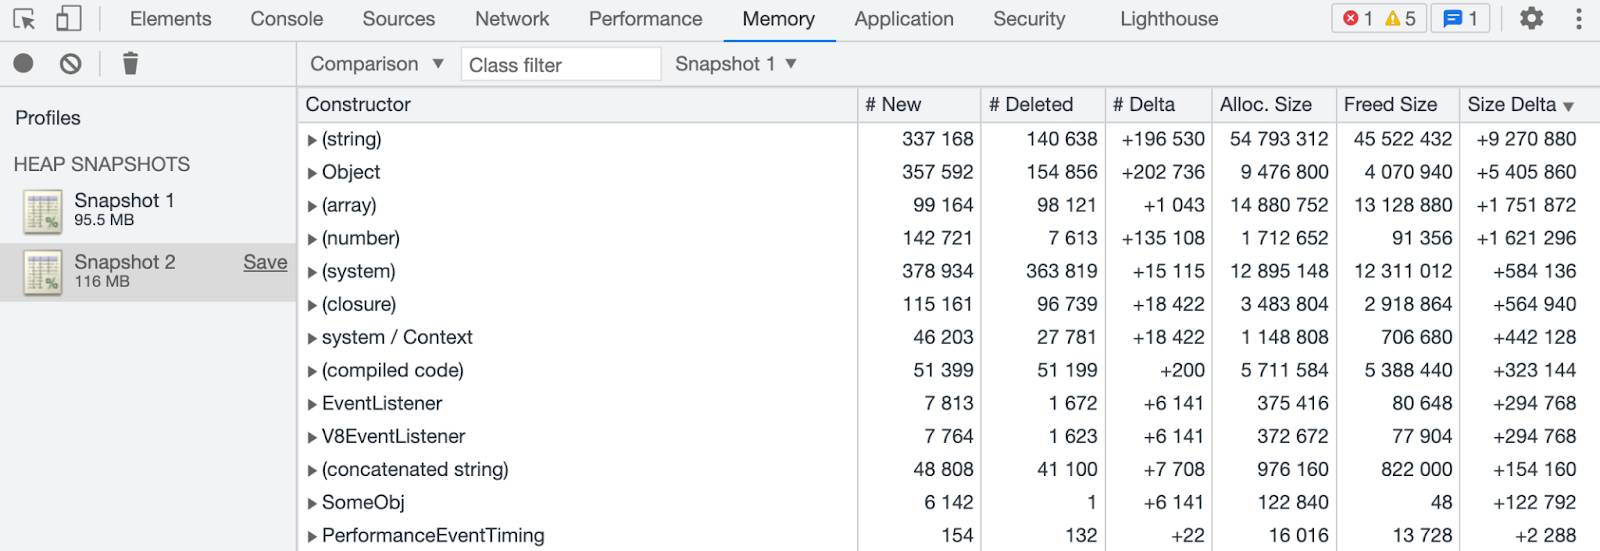Image resolution: width=1600 pixels, height=551 pixels.
Task: Click the 14 880 752 alloc size cell
Action: 1279,205
